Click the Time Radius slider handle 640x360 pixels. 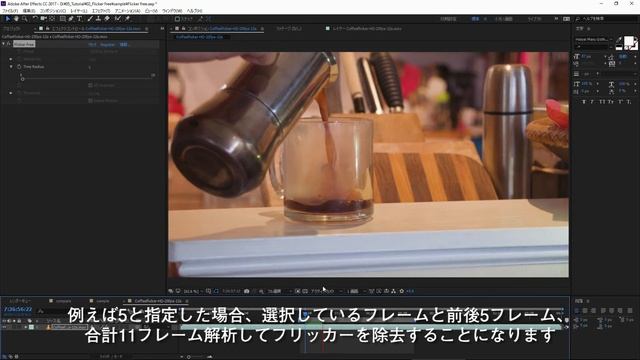coord(22,79)
